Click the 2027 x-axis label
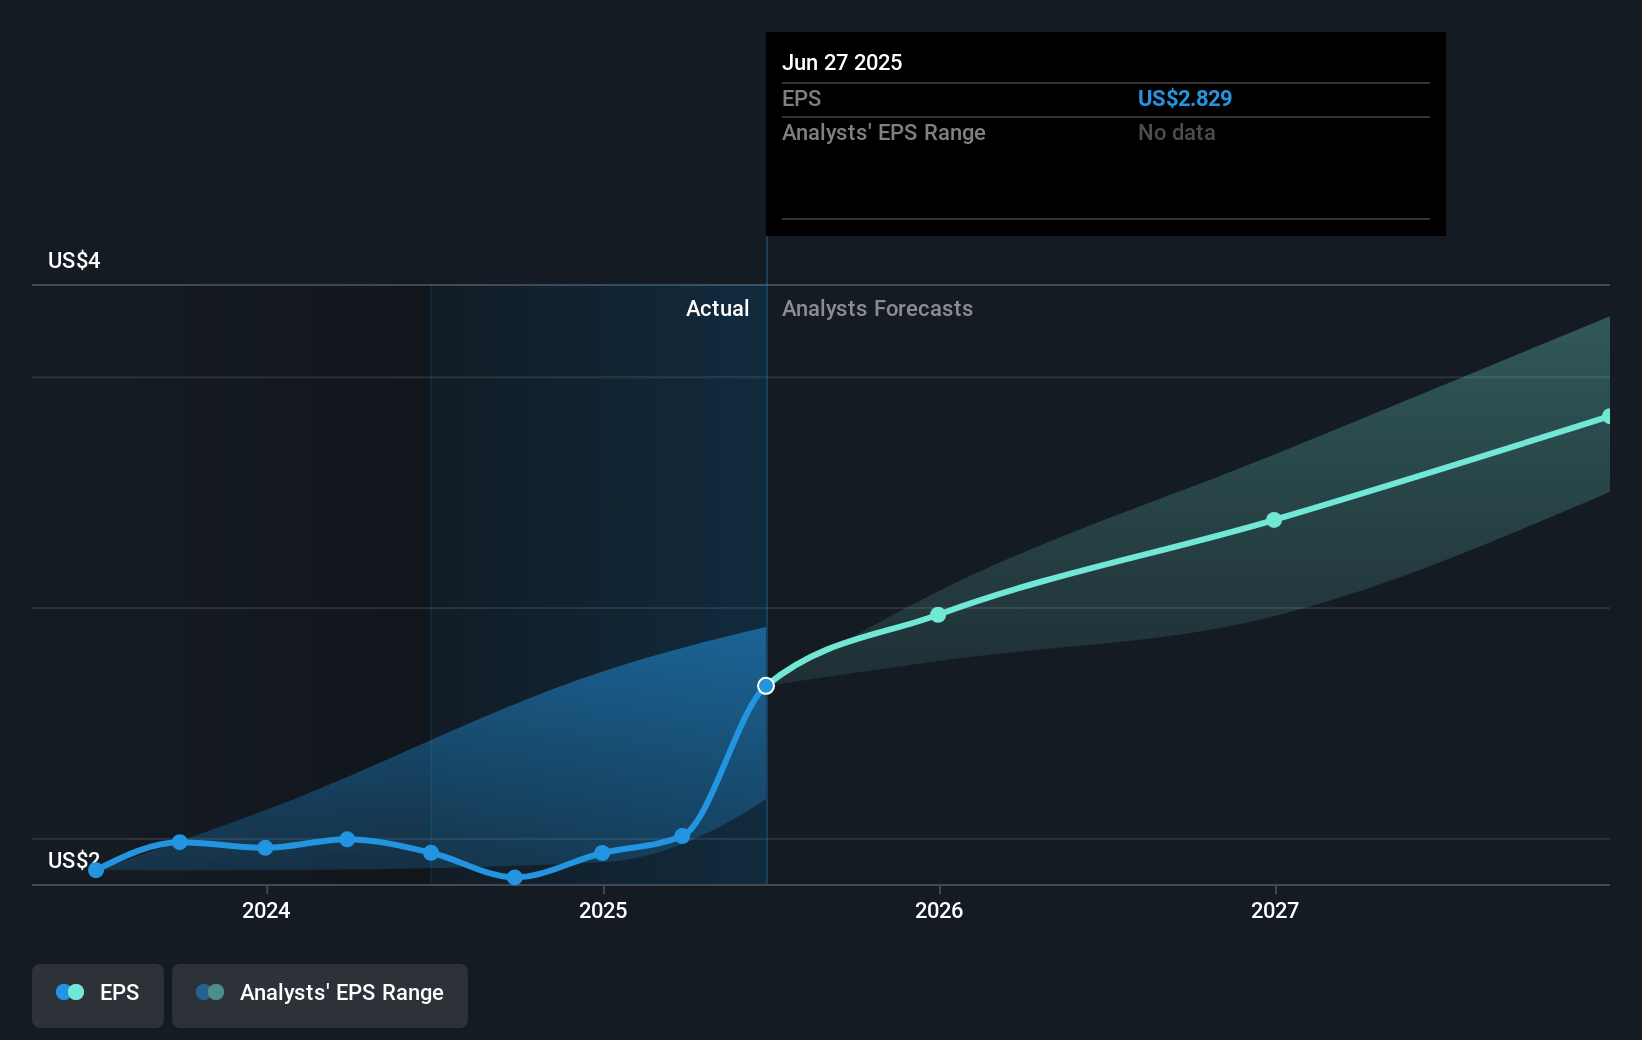This screenshot has width=1642, height=1040. [1275, 910]
